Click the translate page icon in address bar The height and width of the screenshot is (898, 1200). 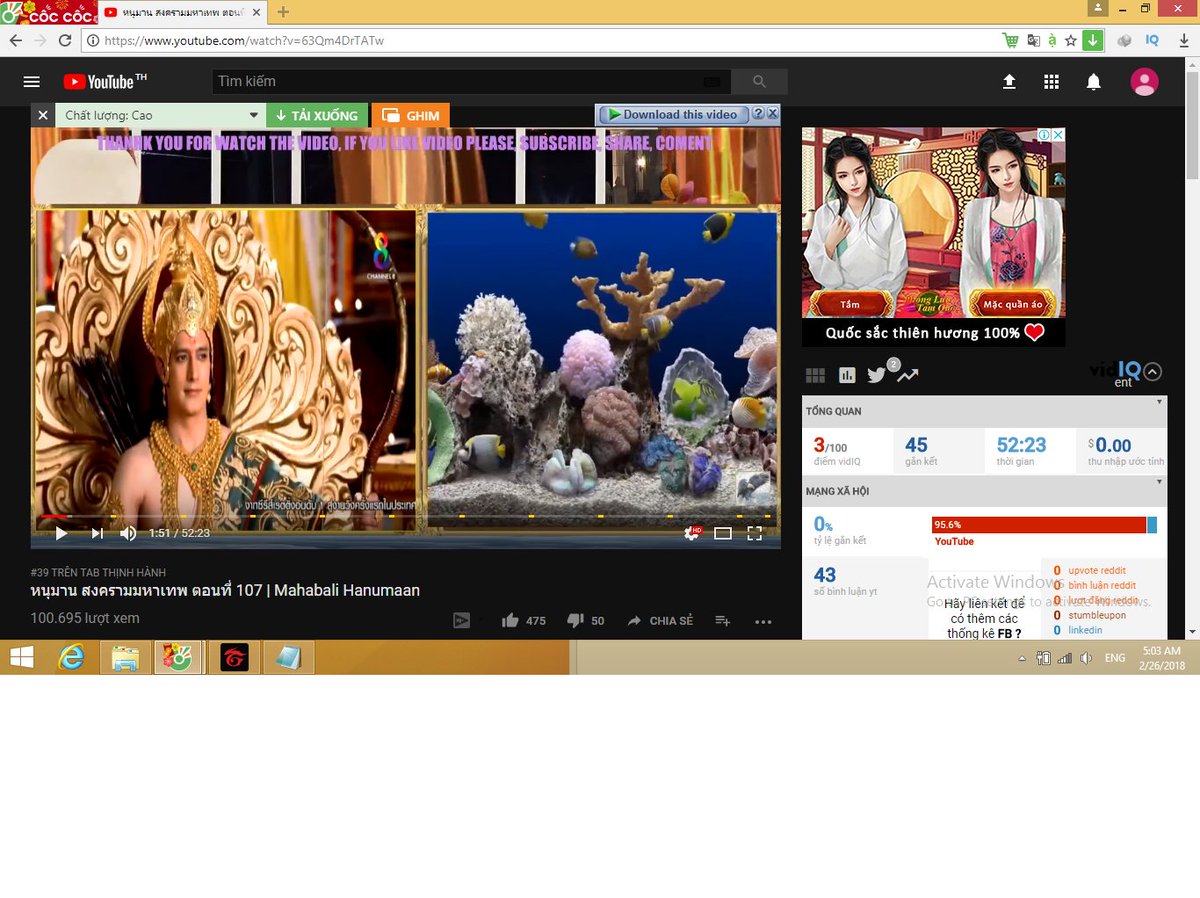[x=1033, y=40]
